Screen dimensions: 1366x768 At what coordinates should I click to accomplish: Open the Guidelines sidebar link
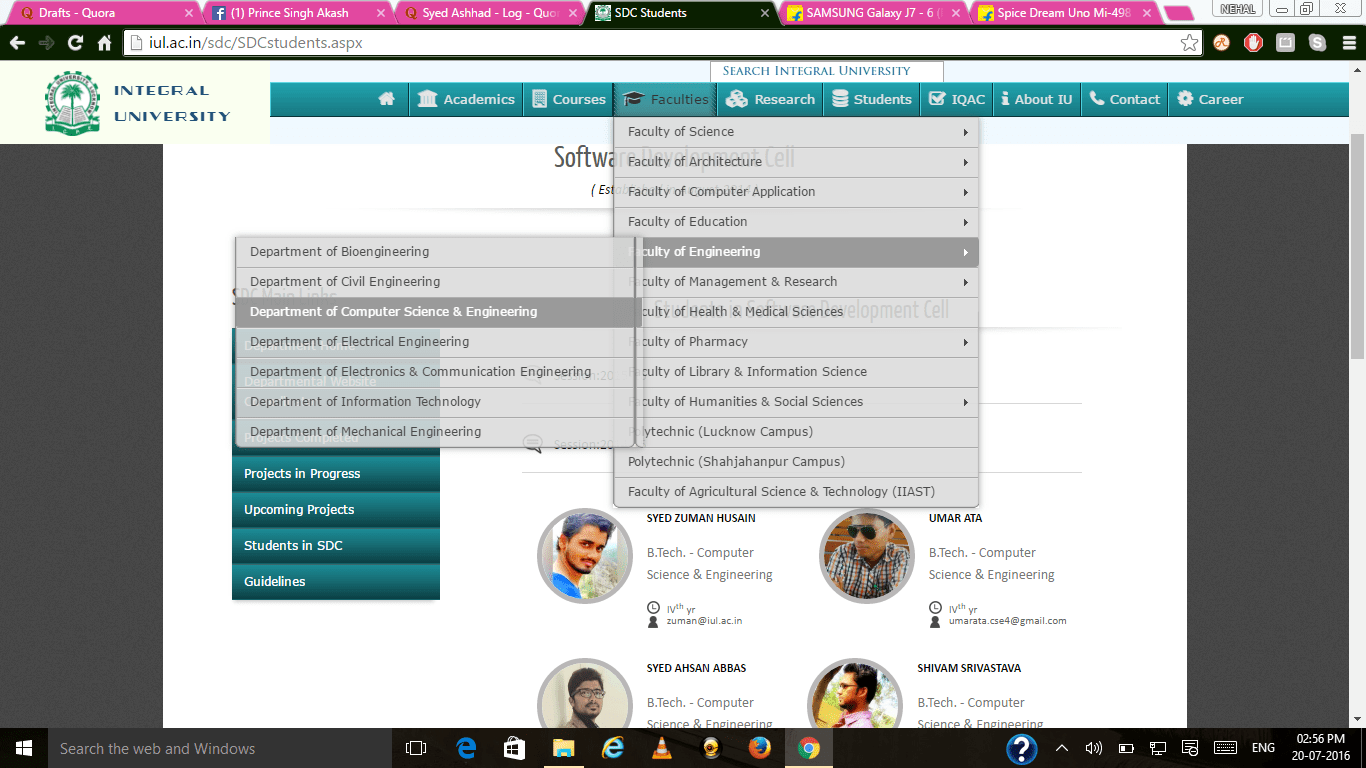[336, 582]
